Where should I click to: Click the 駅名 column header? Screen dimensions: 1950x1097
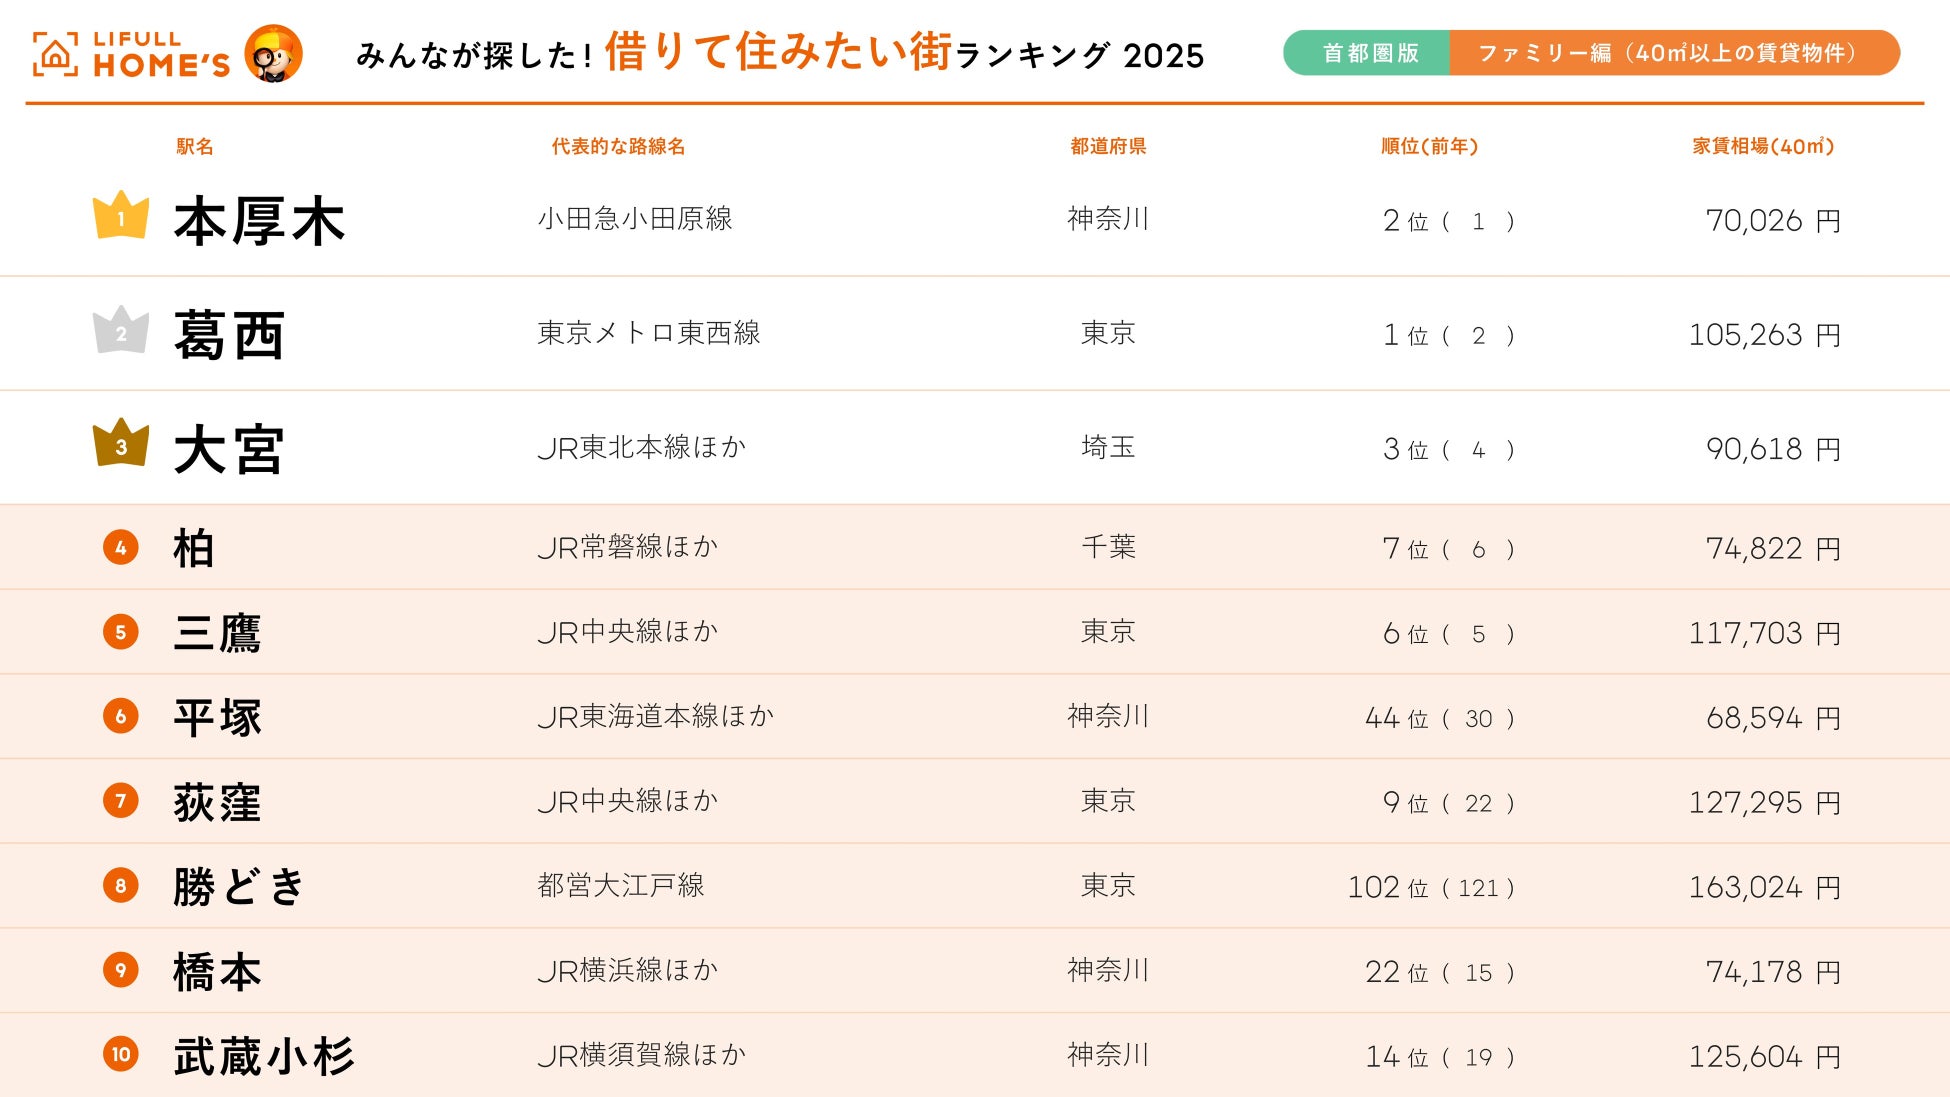195,147
